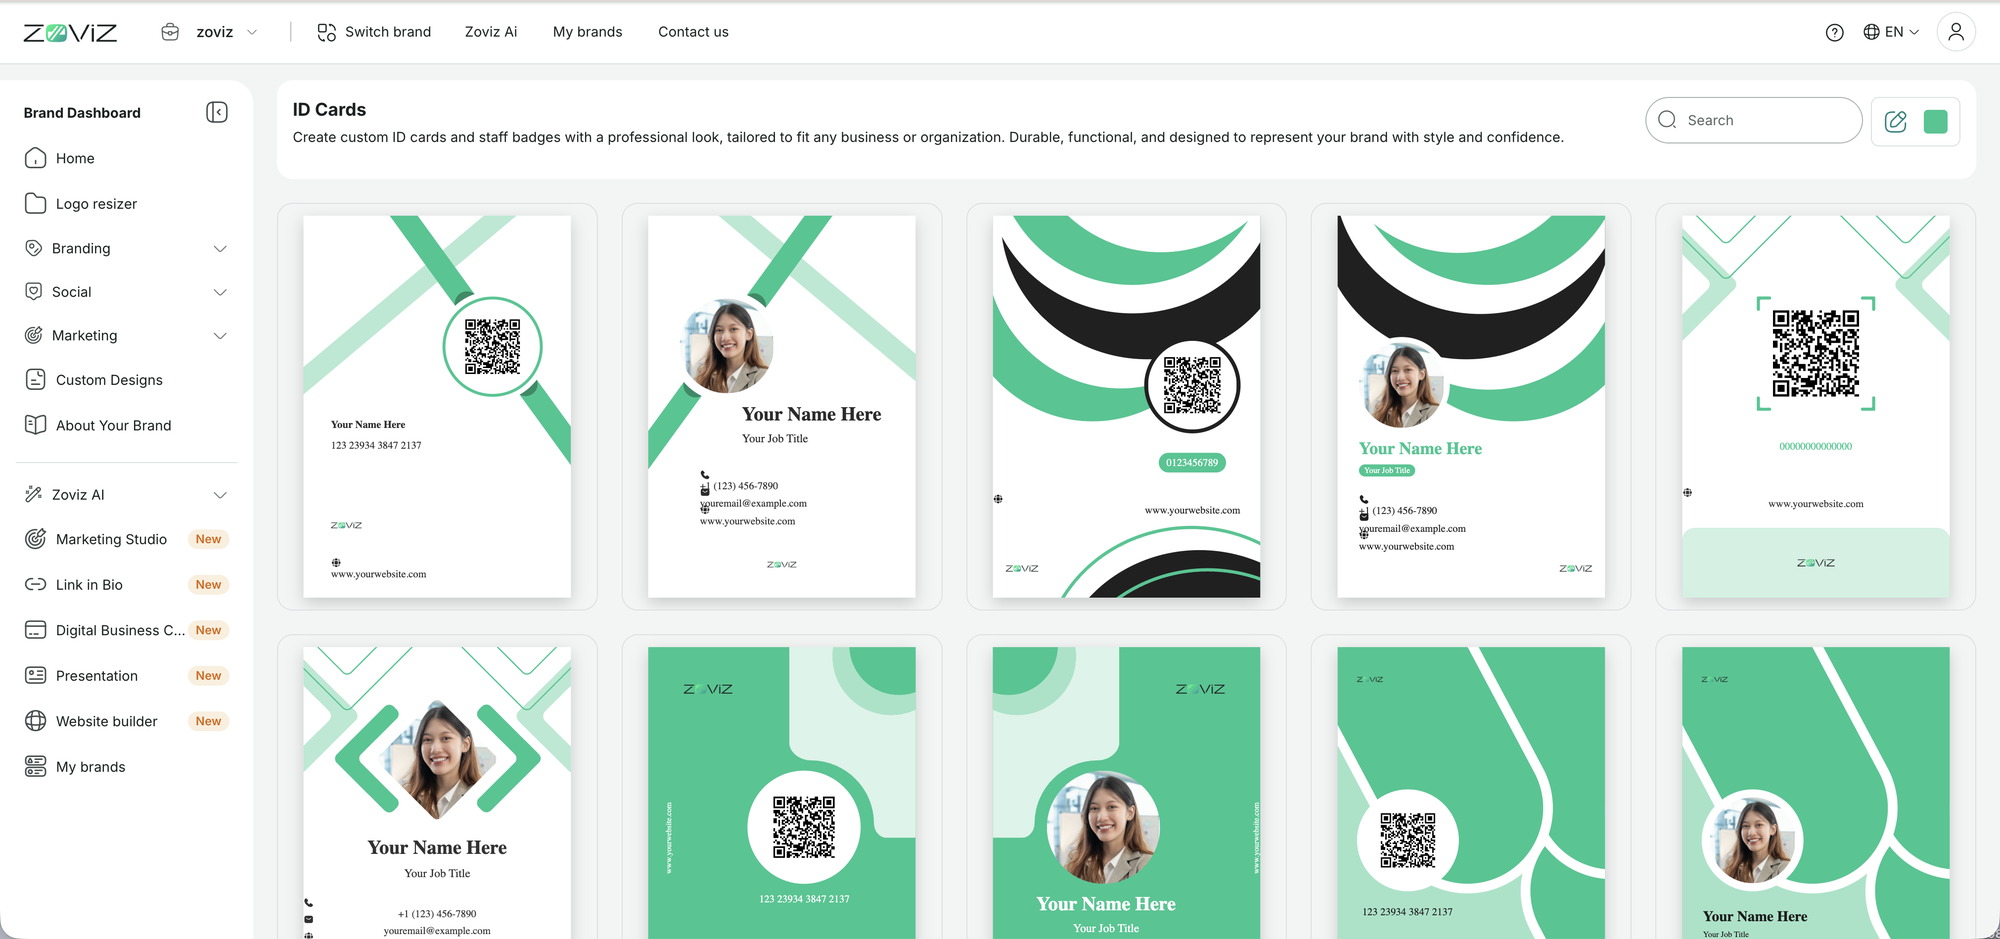
Task: Click the green color swatch
Action: [1936, 121]
